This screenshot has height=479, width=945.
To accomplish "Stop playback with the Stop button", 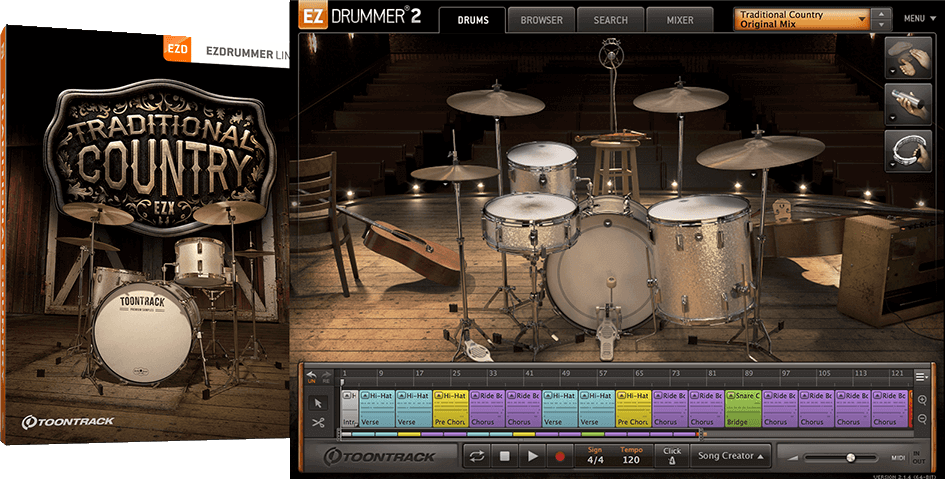I will (504, 457).
